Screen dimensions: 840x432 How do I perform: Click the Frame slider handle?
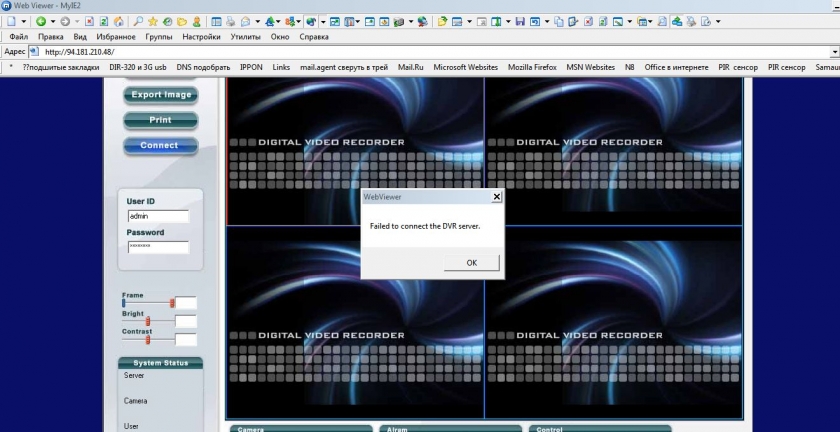tap(172, 303)
